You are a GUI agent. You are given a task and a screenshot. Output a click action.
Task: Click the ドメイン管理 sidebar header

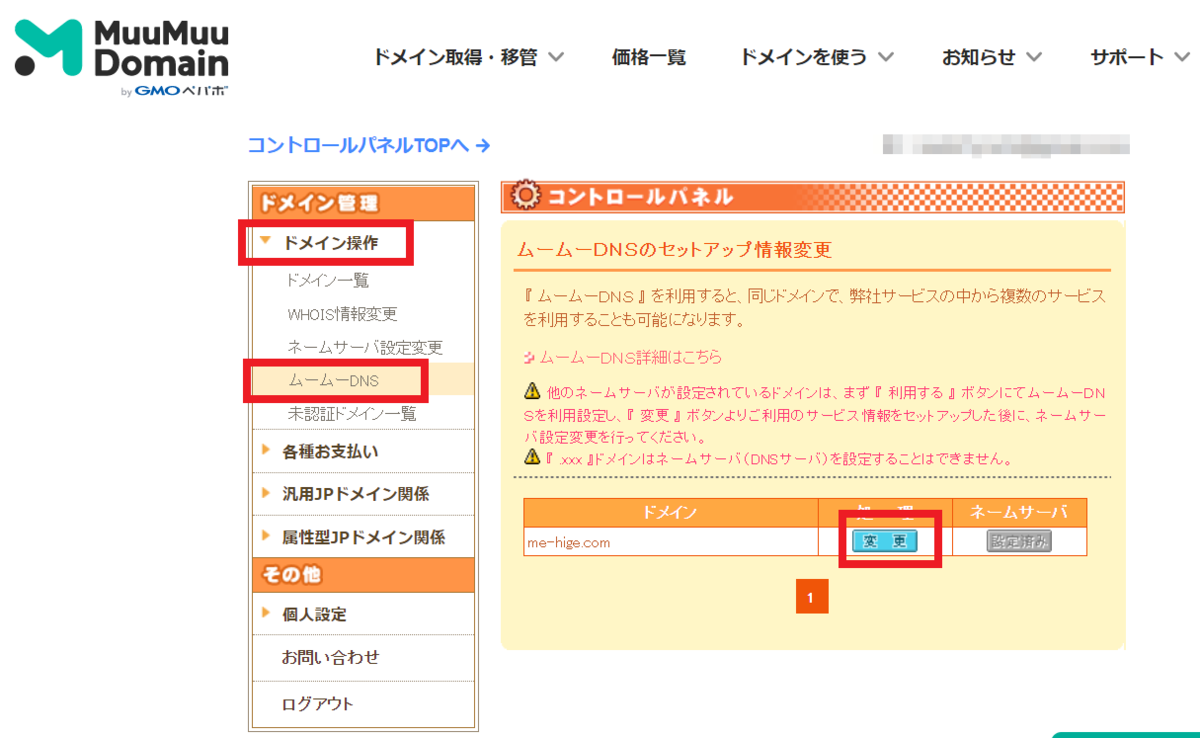362,203
